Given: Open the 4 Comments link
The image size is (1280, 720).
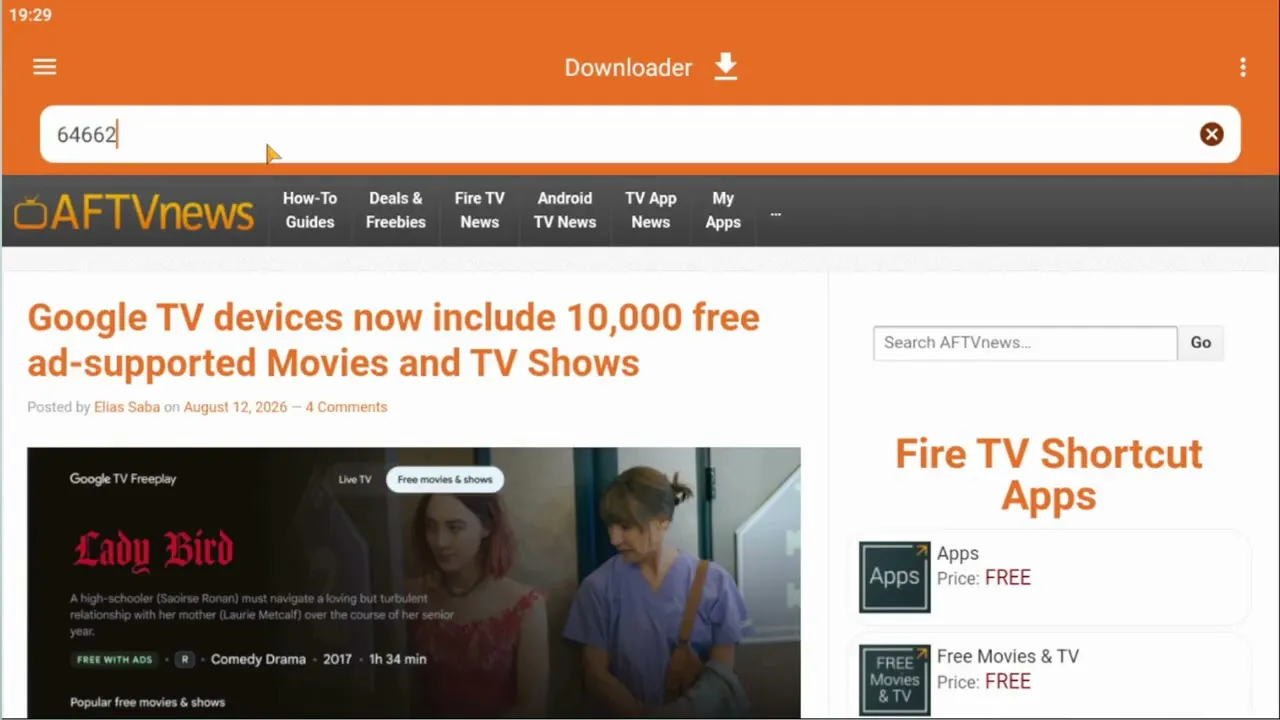Looking at the screenshot, I should click(346, 407).
